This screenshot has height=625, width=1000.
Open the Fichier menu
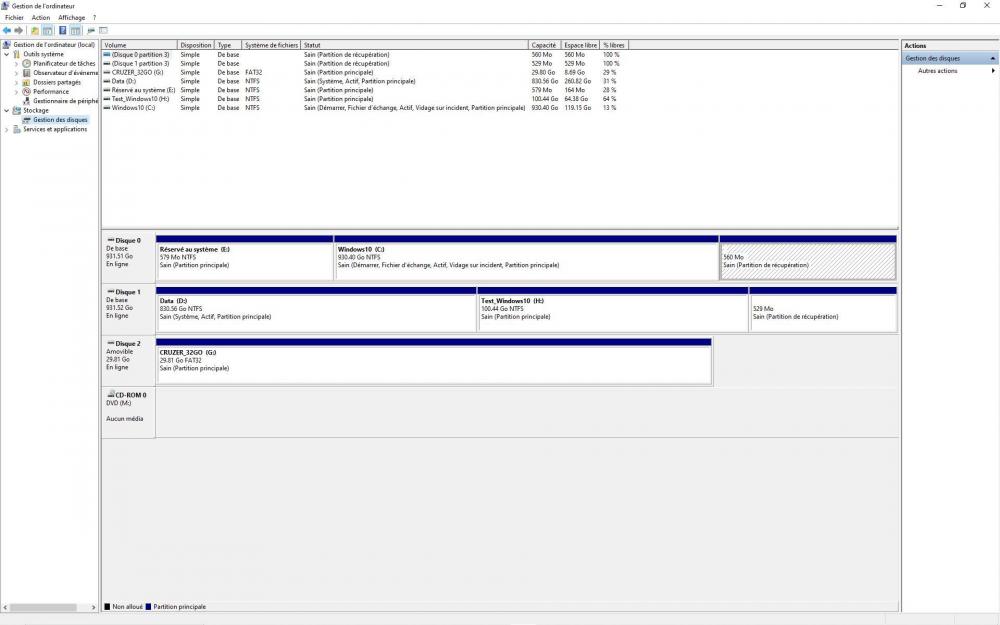coord(14,18)
